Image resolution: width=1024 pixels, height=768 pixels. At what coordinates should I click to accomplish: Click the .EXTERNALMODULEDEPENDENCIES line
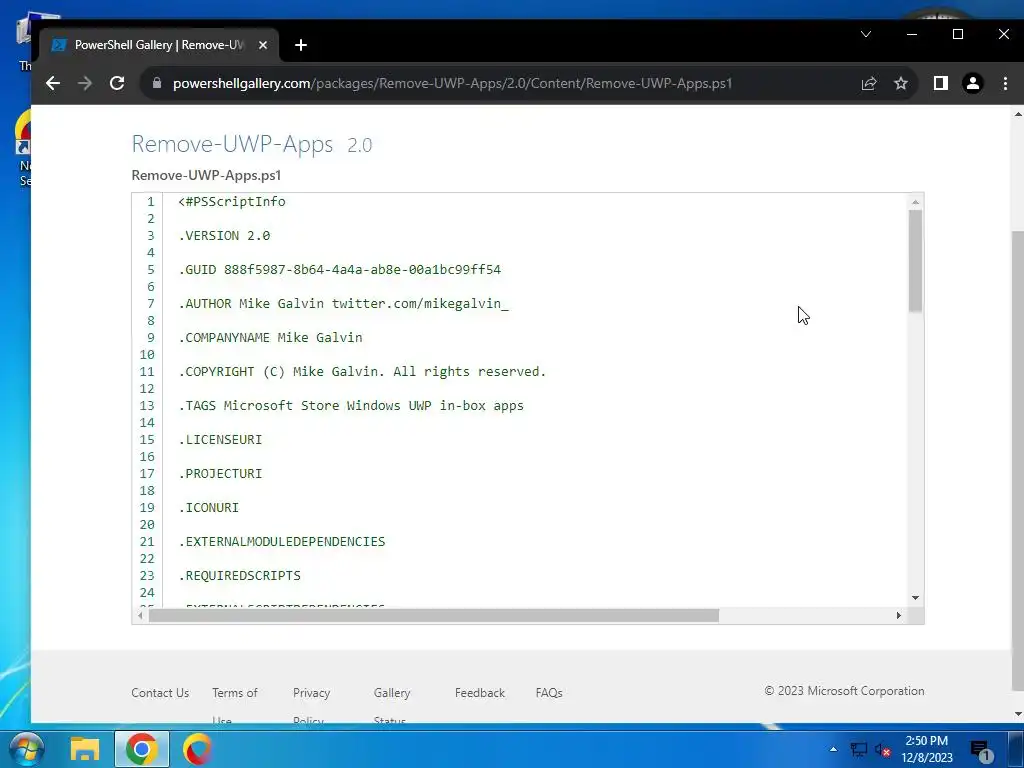point(281,541)
